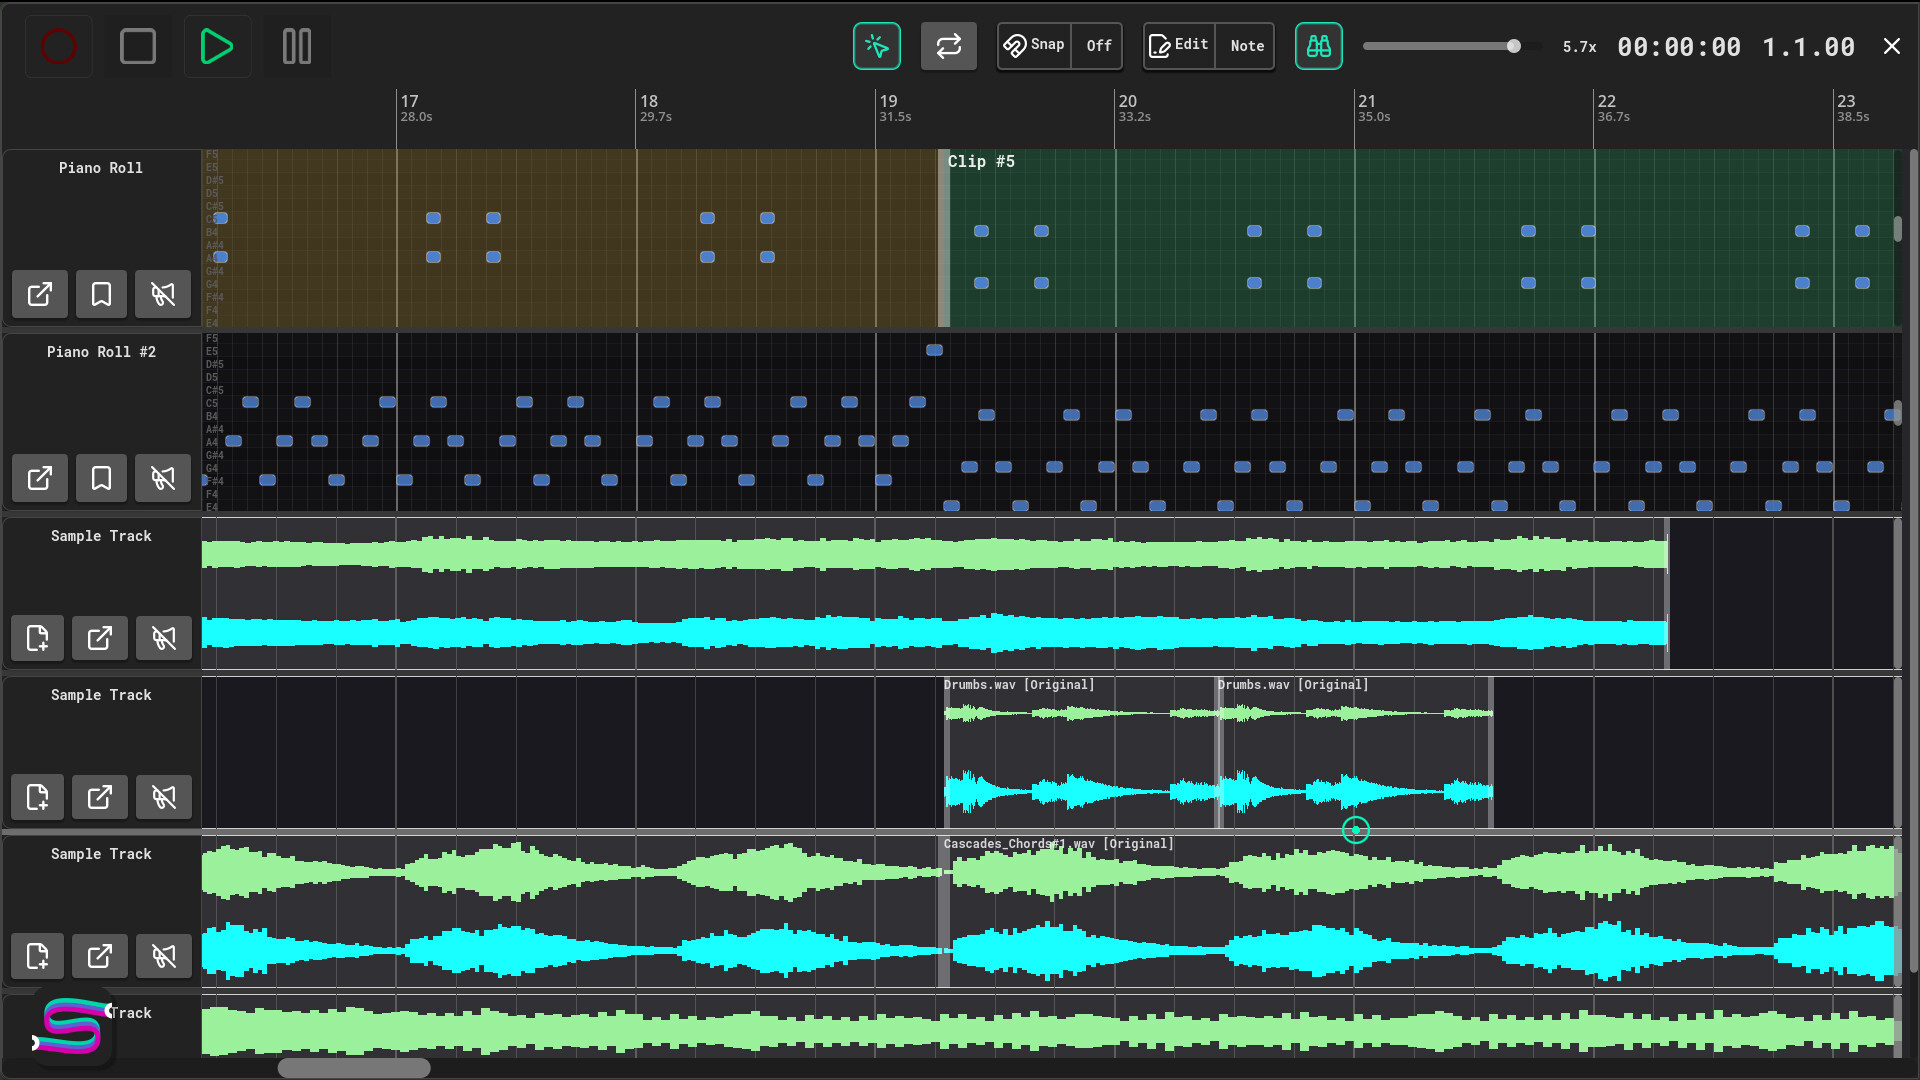Mute the Piano Roll track
Screen dimensions: 1920x1080
163,294
